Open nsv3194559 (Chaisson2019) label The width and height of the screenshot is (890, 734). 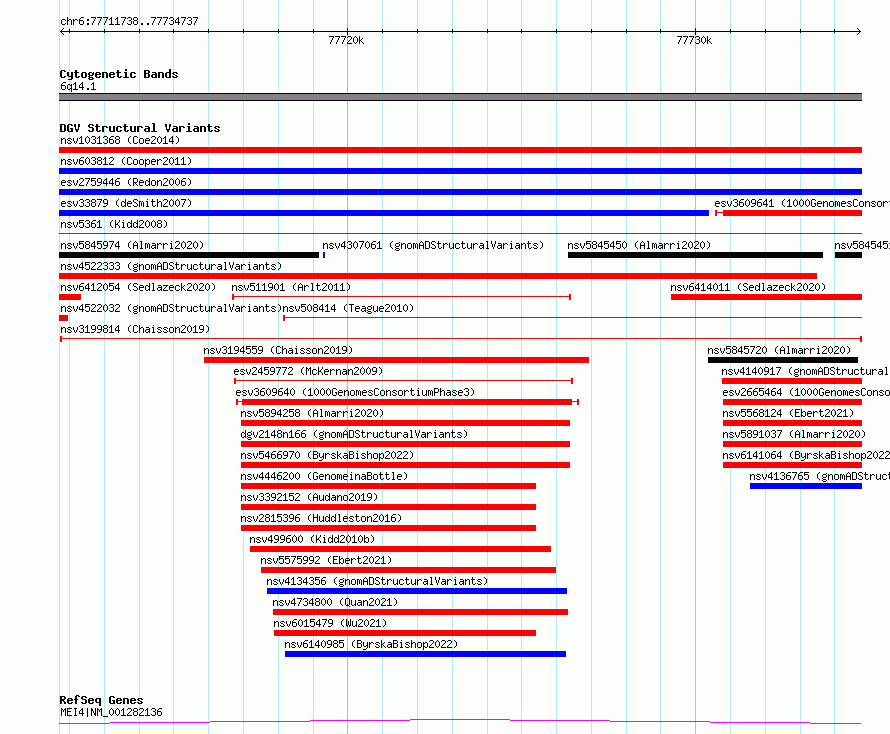point(278,350)
